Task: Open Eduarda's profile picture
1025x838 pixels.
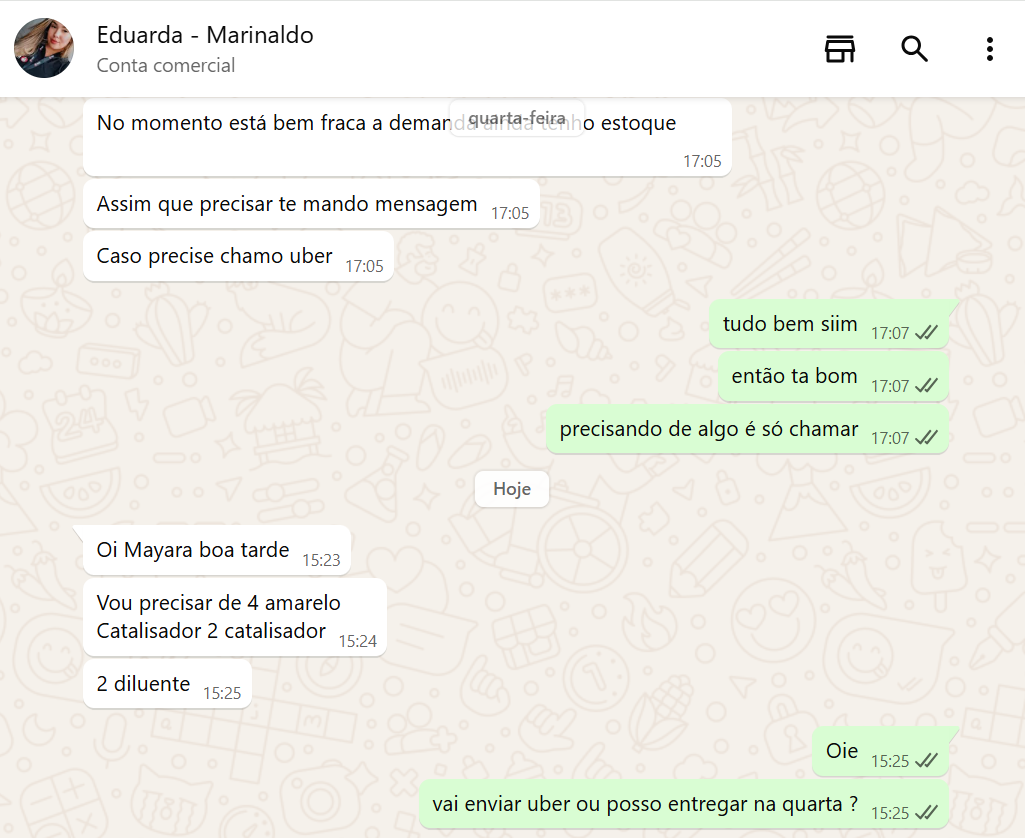Action: [44, 48]
